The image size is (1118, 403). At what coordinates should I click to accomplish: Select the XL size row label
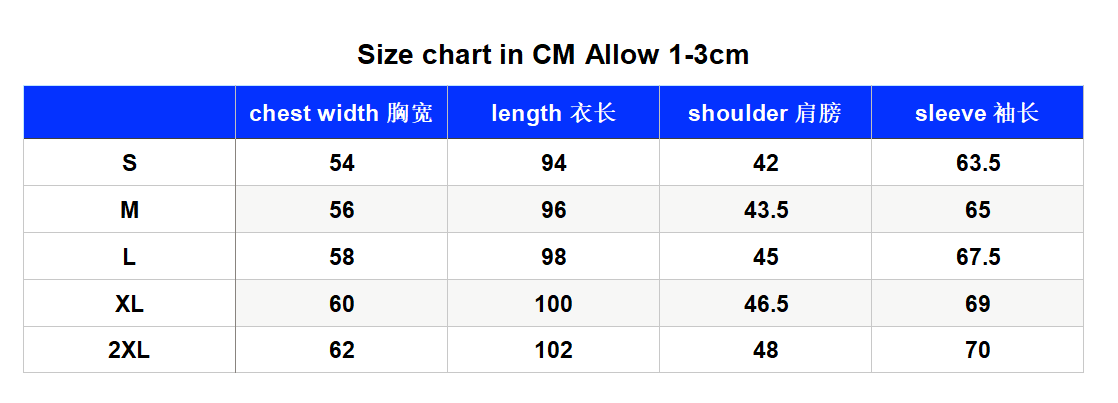tap(129, 304)
